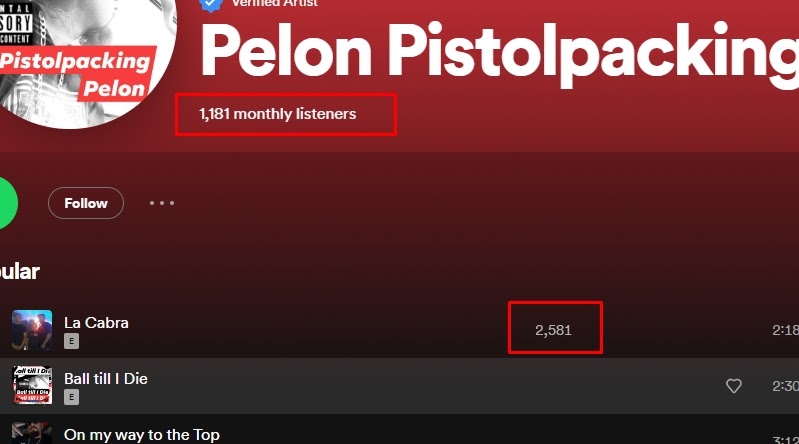The width and height of the screenshot is (799, 444).
Task: Open the La Cabra album art thumbnail
Action: click(x=32, y=330)
